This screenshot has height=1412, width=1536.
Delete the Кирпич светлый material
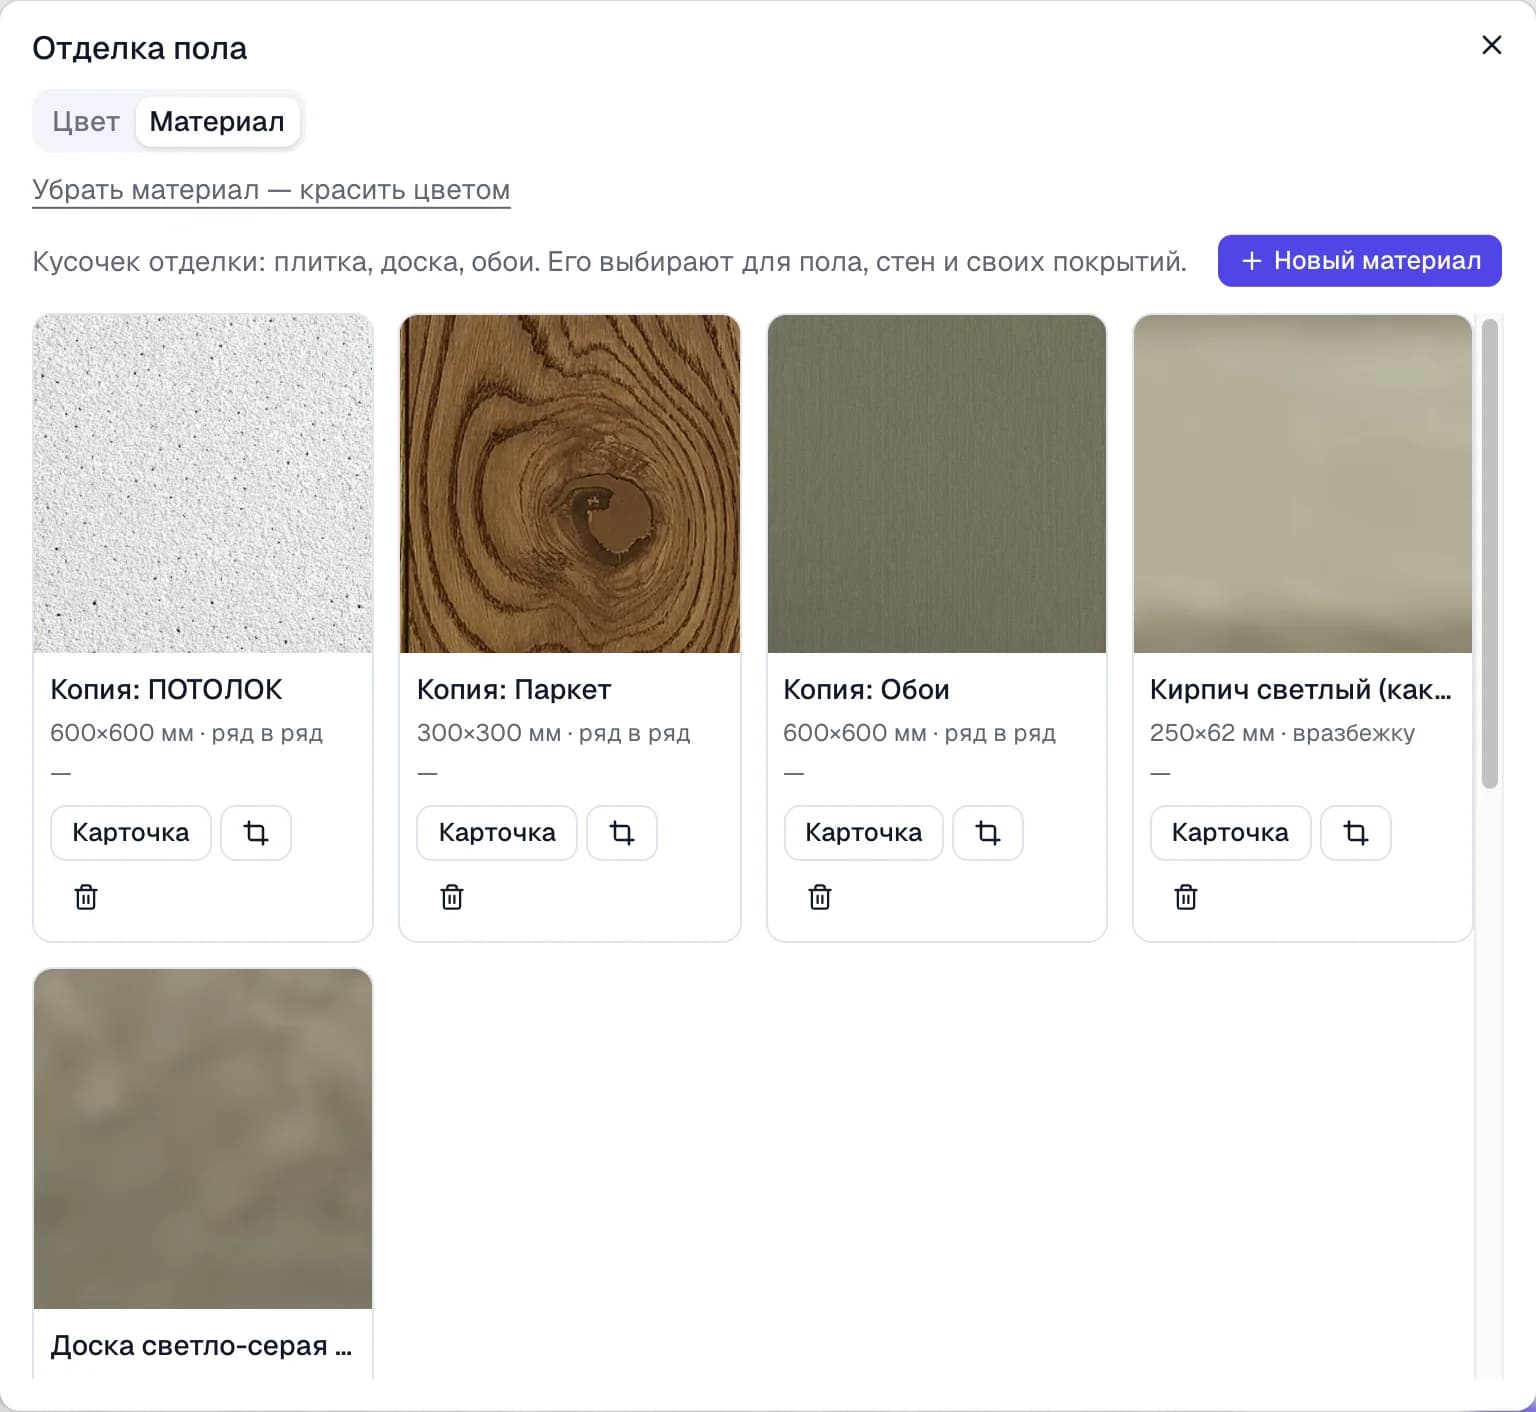(x=1186, y=897)
